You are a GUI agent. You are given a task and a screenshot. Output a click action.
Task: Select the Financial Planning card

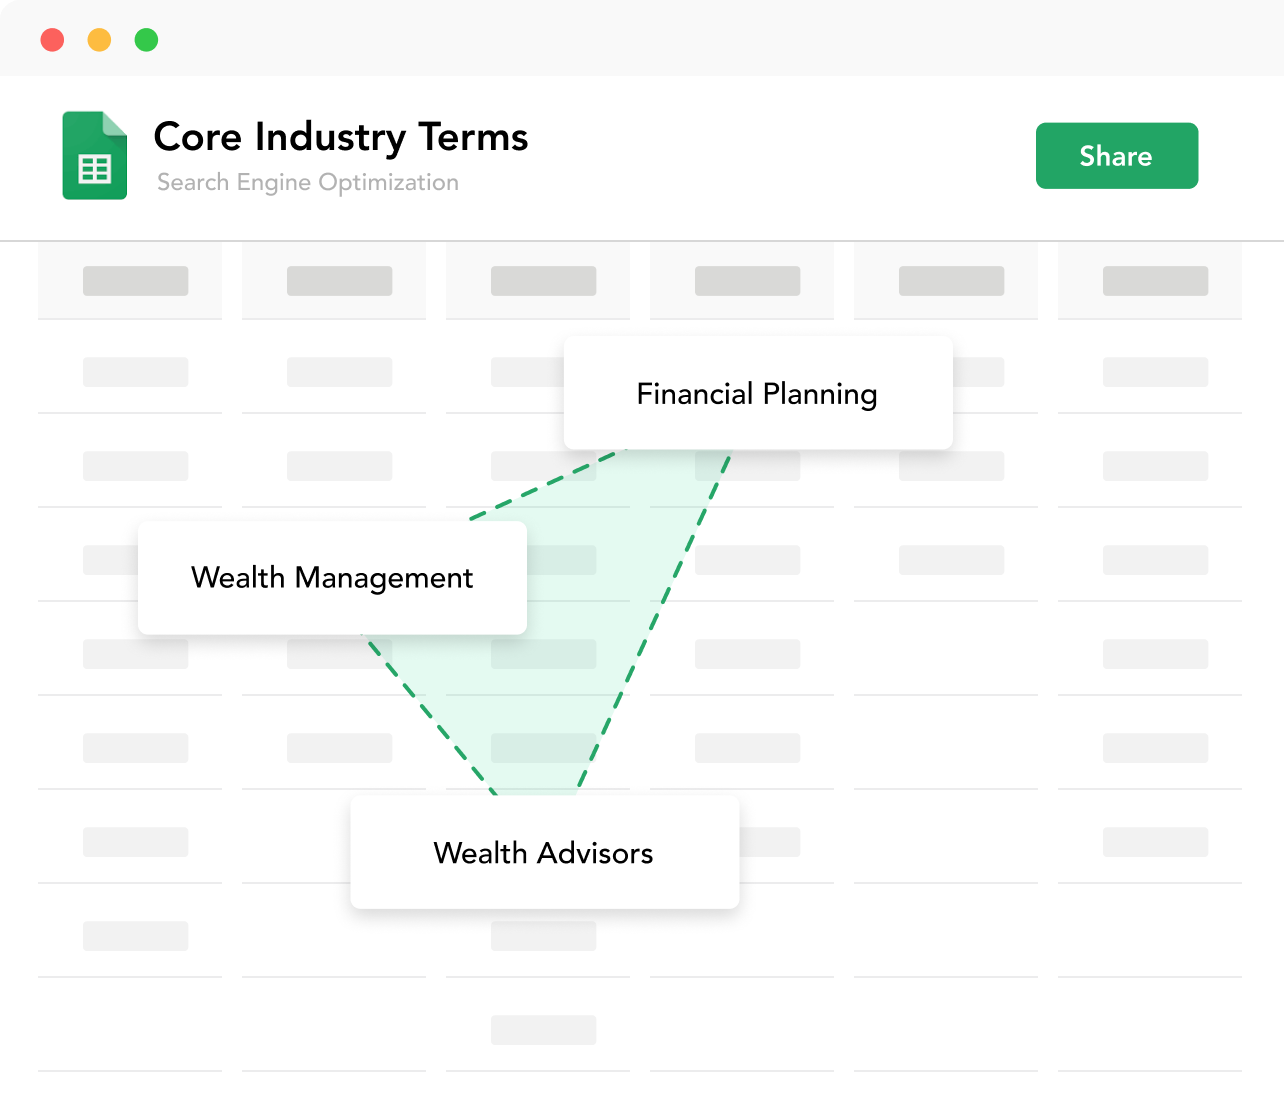coord(758,393)
